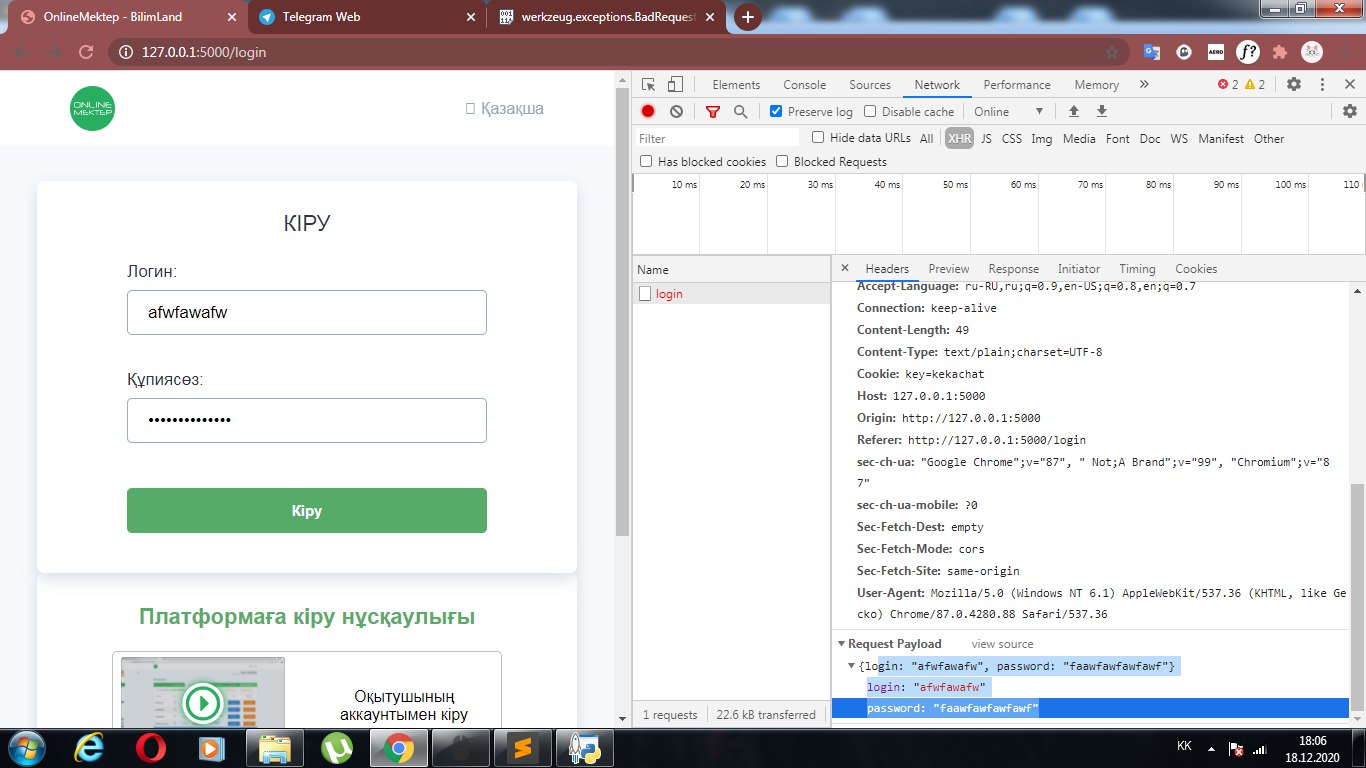Image resolution: width=1366 pixels, height=768 pixels.
Task: Play the platform login tutorial video
Action: (203, 703)
